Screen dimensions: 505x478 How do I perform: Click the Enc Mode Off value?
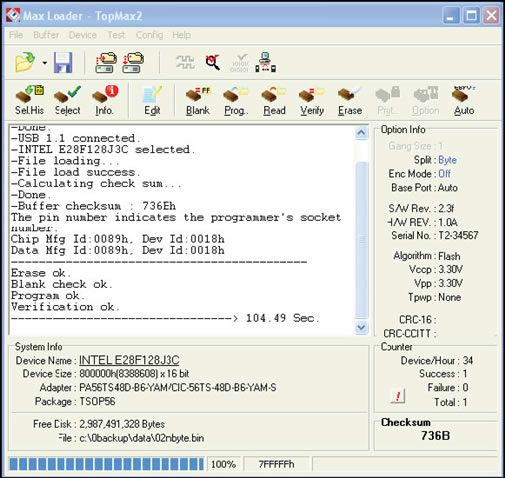[x=444, y=174]
